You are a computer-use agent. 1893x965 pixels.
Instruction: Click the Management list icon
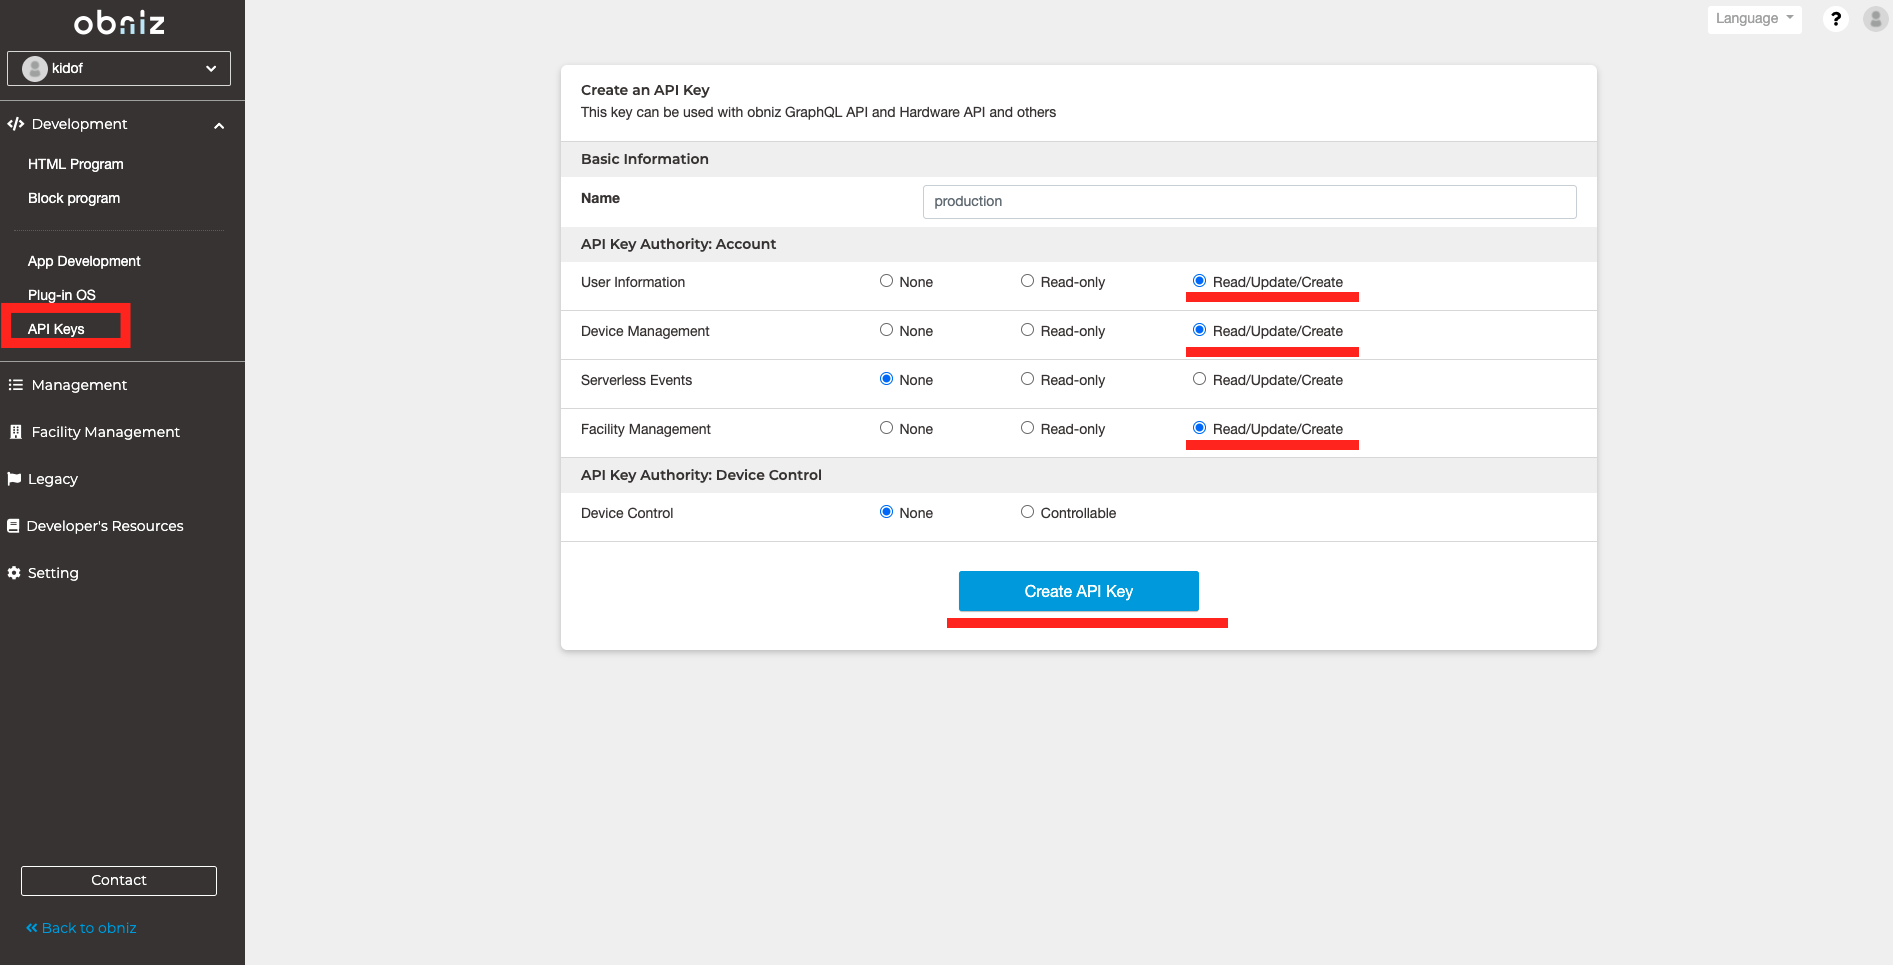(x=15, y=385)
